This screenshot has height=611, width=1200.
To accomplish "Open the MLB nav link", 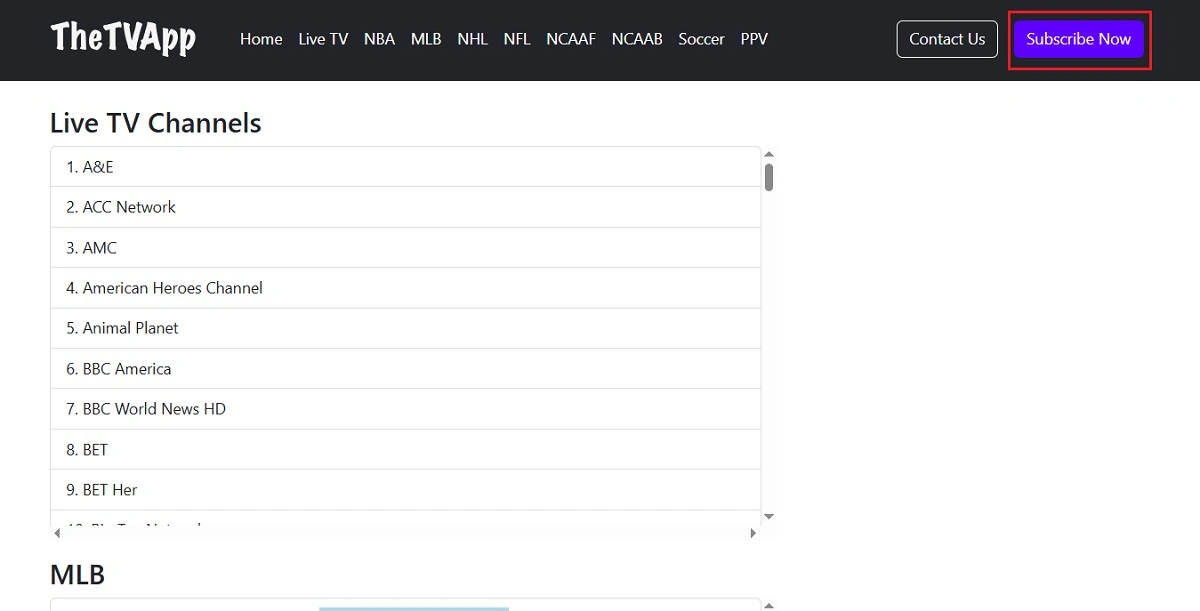I will coord(426,39).
